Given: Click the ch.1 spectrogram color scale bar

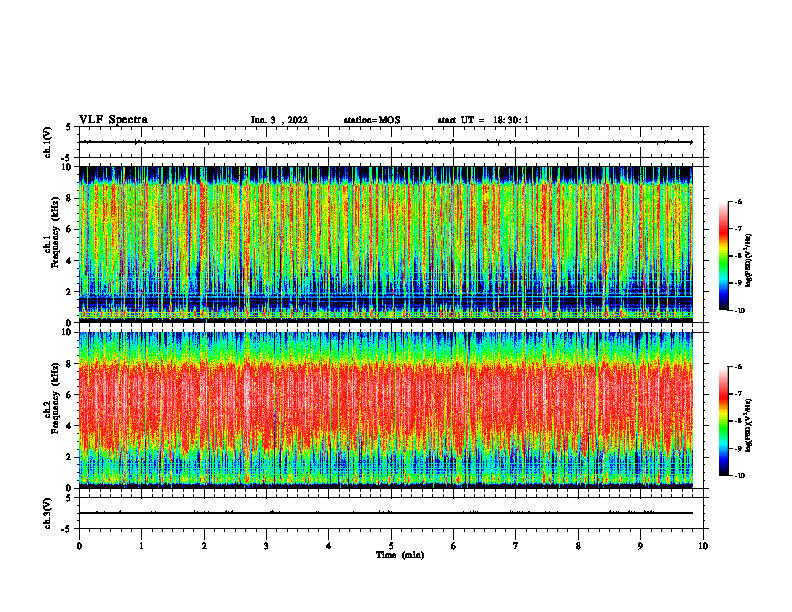Looking at the screenshot, I should (x=723, y=256).
